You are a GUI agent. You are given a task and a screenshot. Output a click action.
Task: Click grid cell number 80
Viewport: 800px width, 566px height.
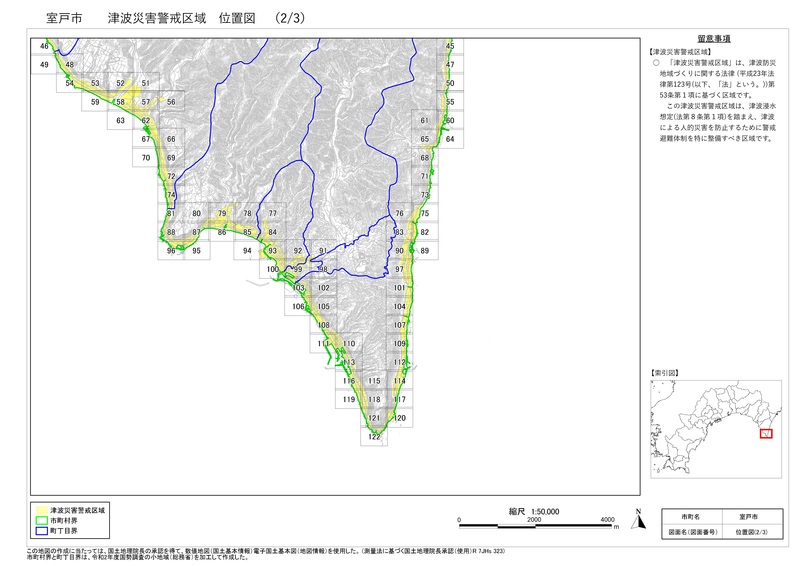(x=197, y=214)
